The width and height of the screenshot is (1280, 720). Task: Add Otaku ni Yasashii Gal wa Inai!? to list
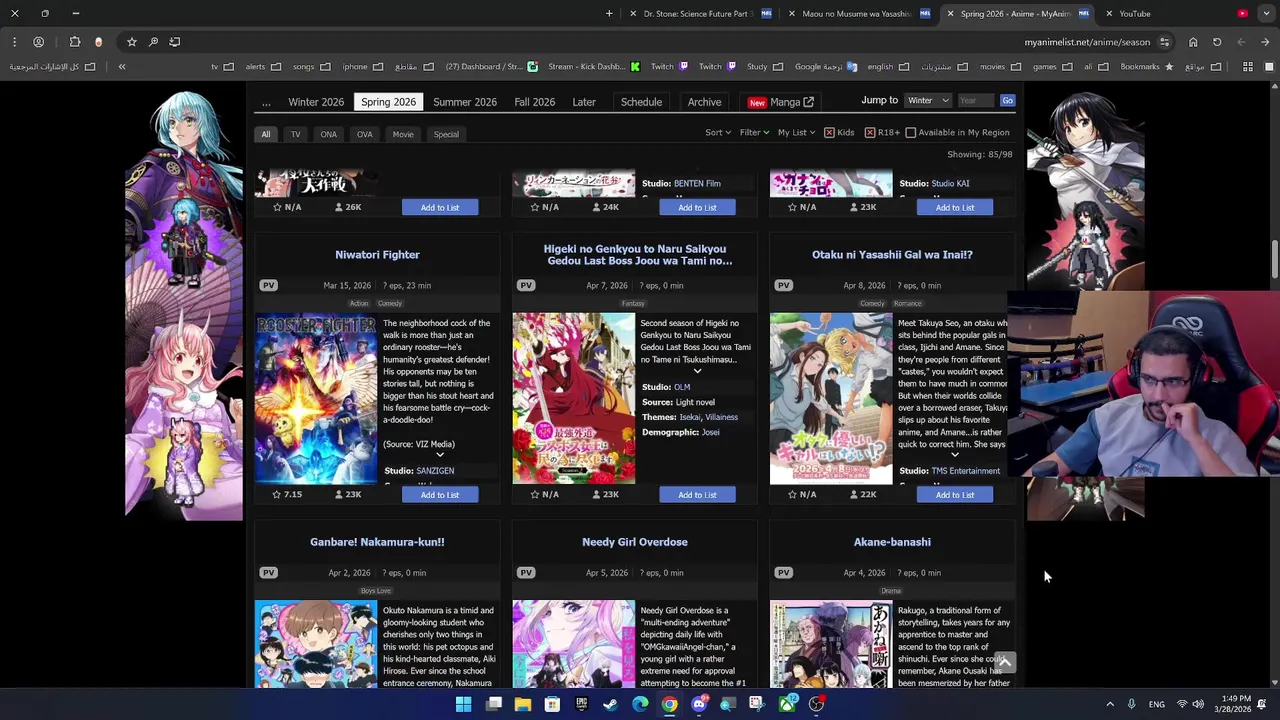tap(955, 495)
